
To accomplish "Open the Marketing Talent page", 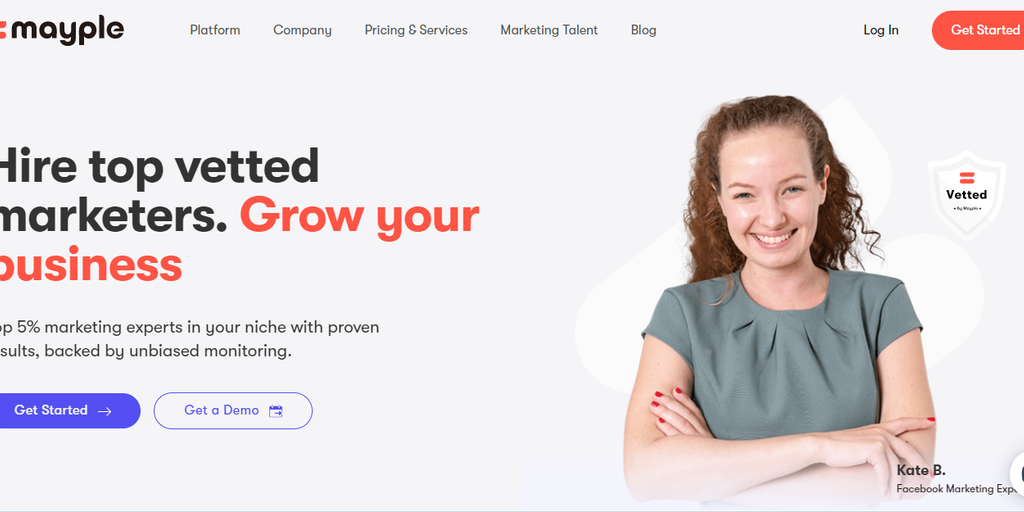I will [x=549, y=30].
